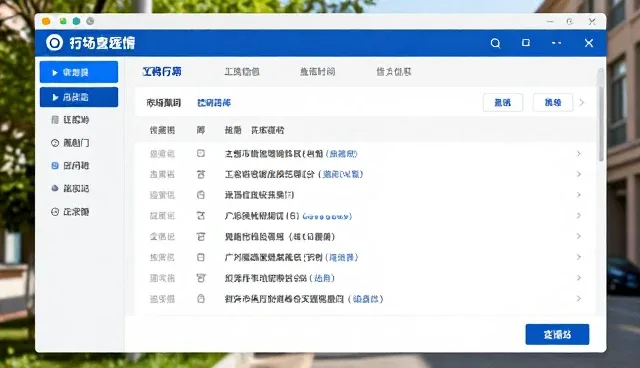
Task: Expand chevron of the row containing (6)
Action: tap(578, 215)
